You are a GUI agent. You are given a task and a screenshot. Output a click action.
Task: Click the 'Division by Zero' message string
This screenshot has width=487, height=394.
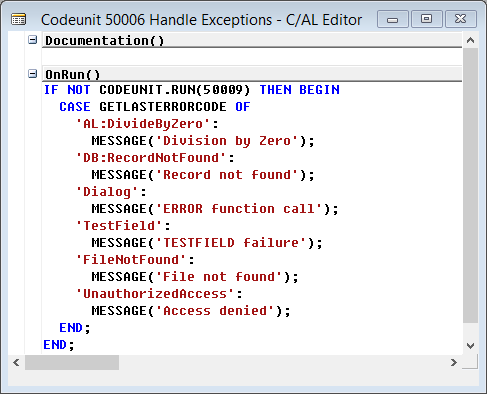227,141
